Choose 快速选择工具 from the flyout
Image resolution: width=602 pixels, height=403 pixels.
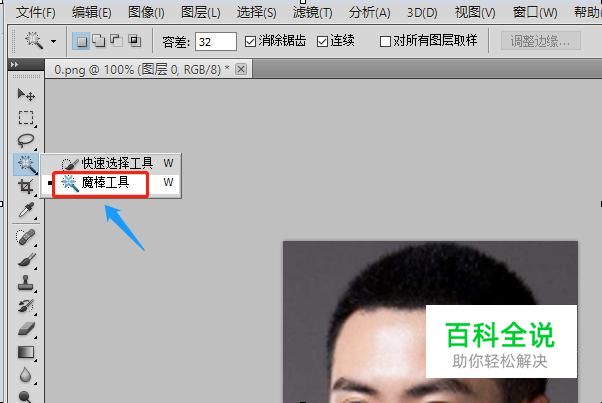(111, 164)
